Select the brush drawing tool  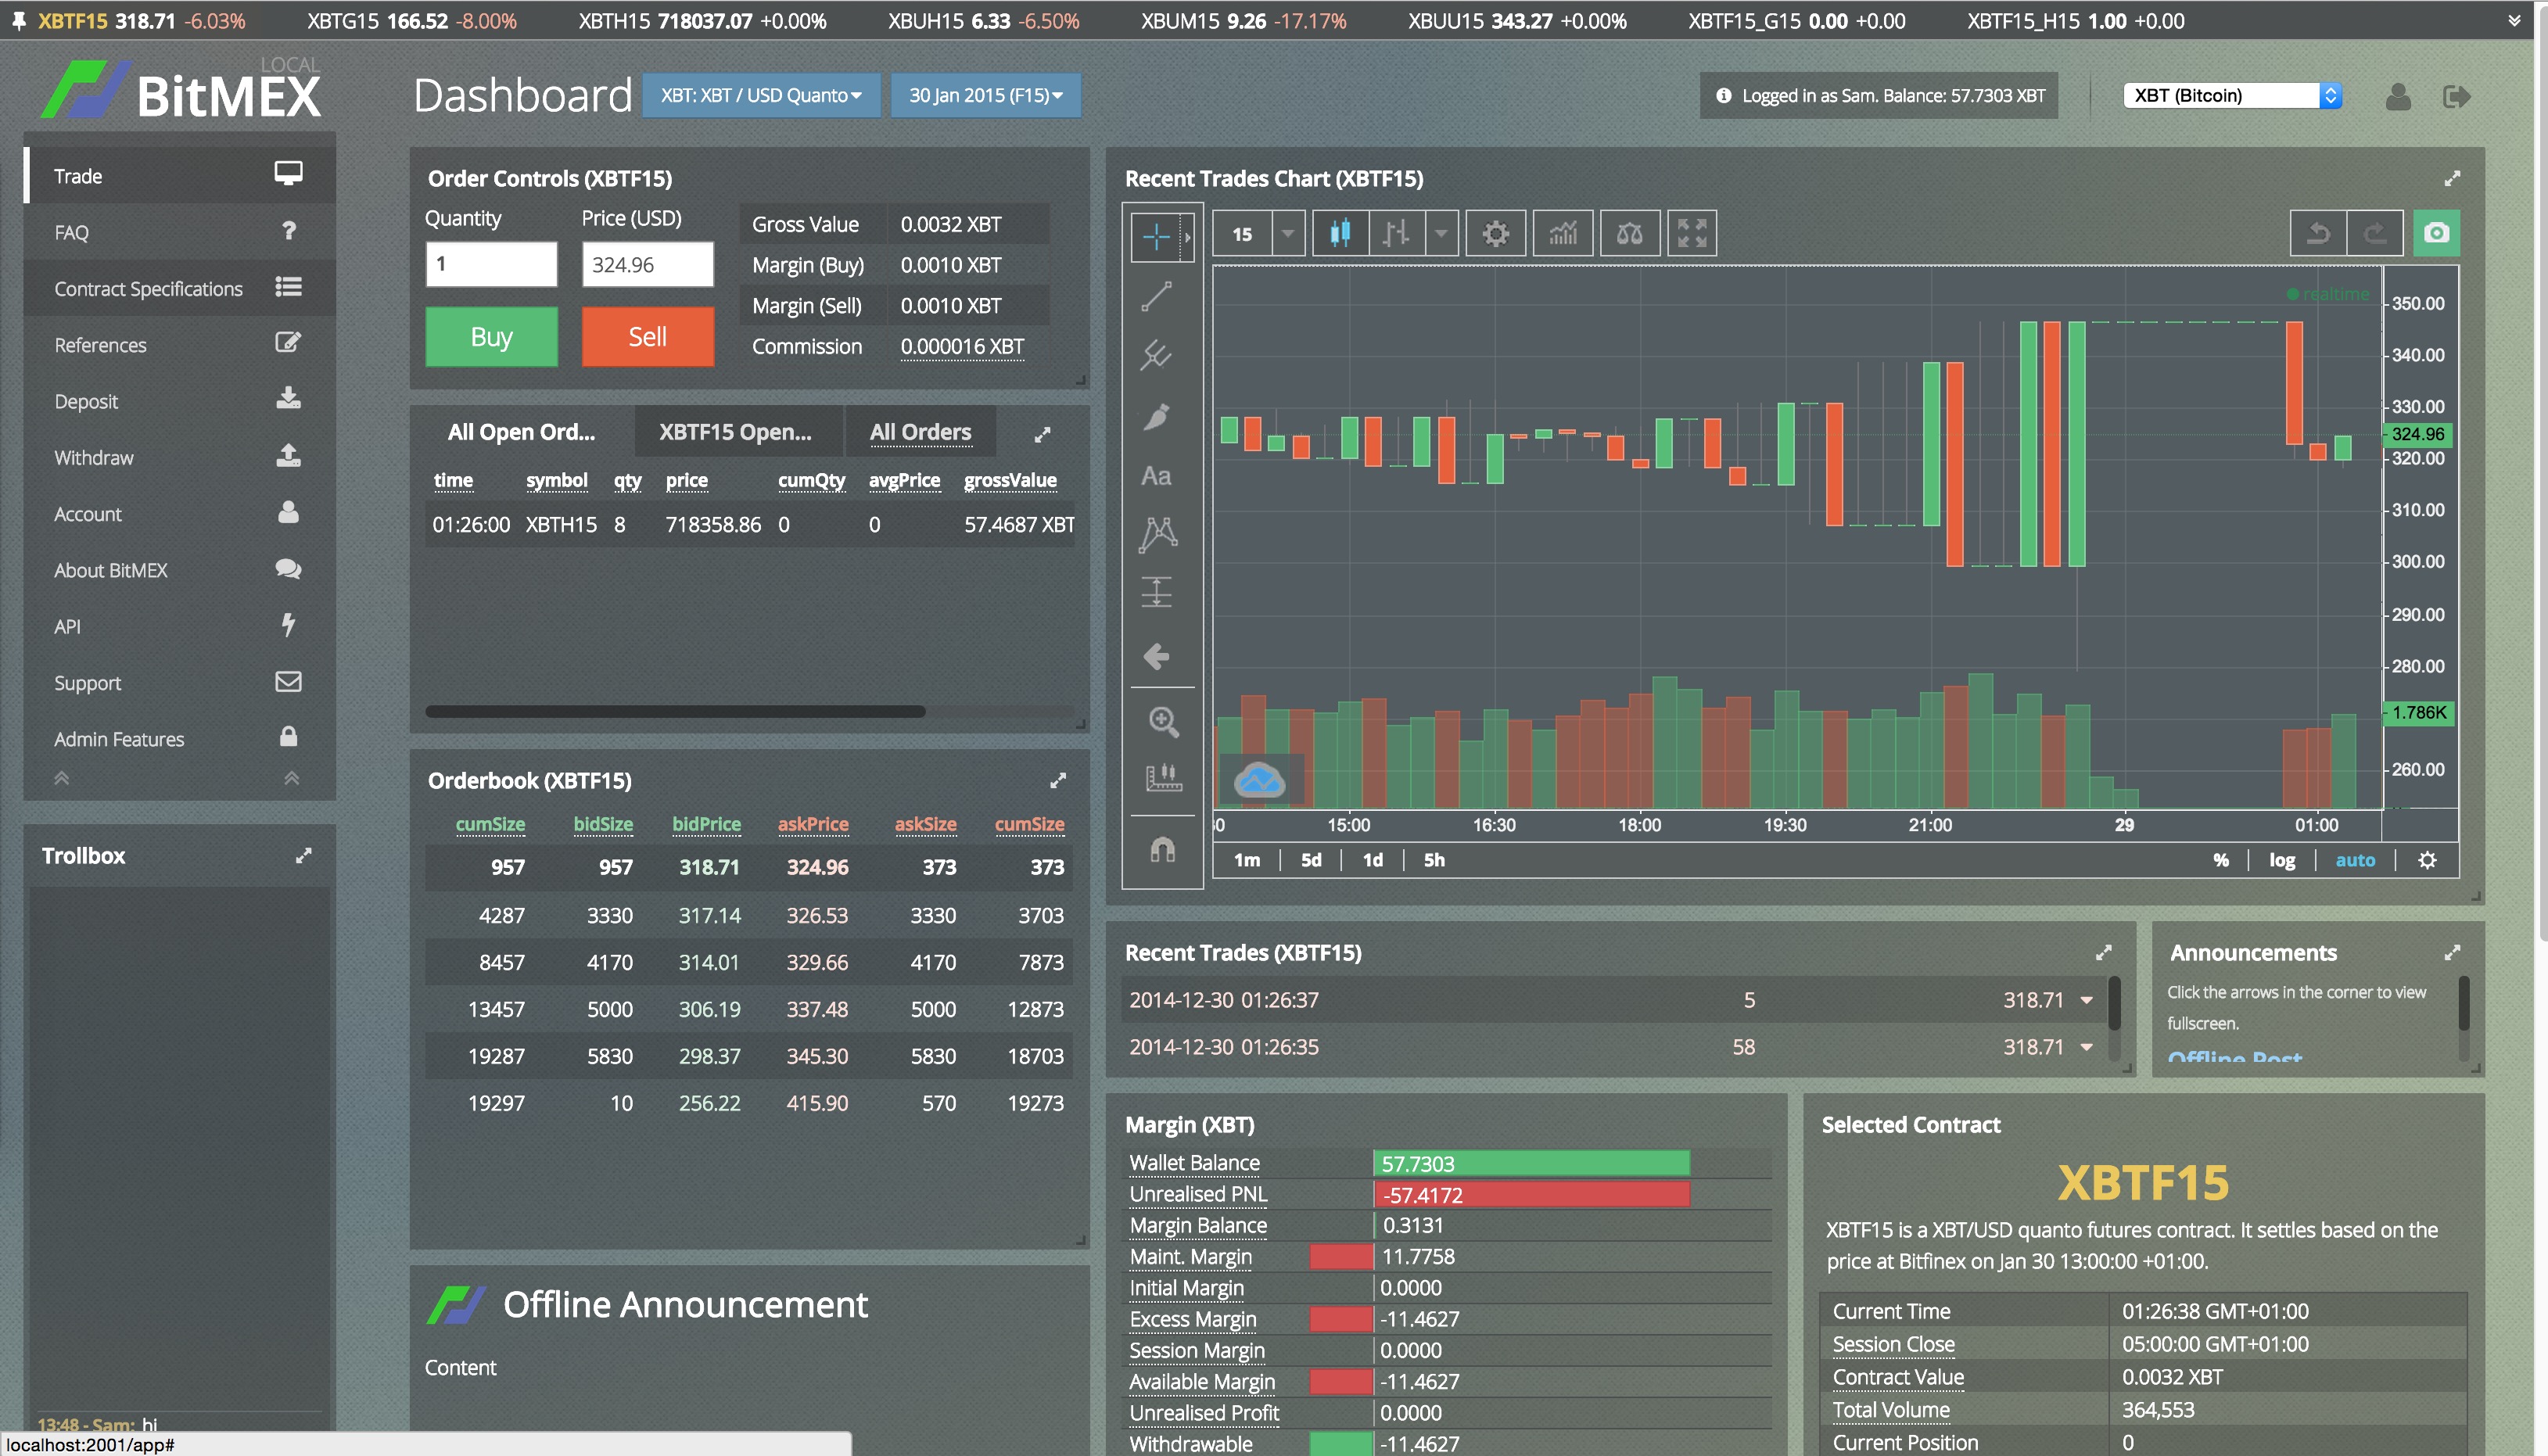pyautogui.click(x=1157, y=416)
